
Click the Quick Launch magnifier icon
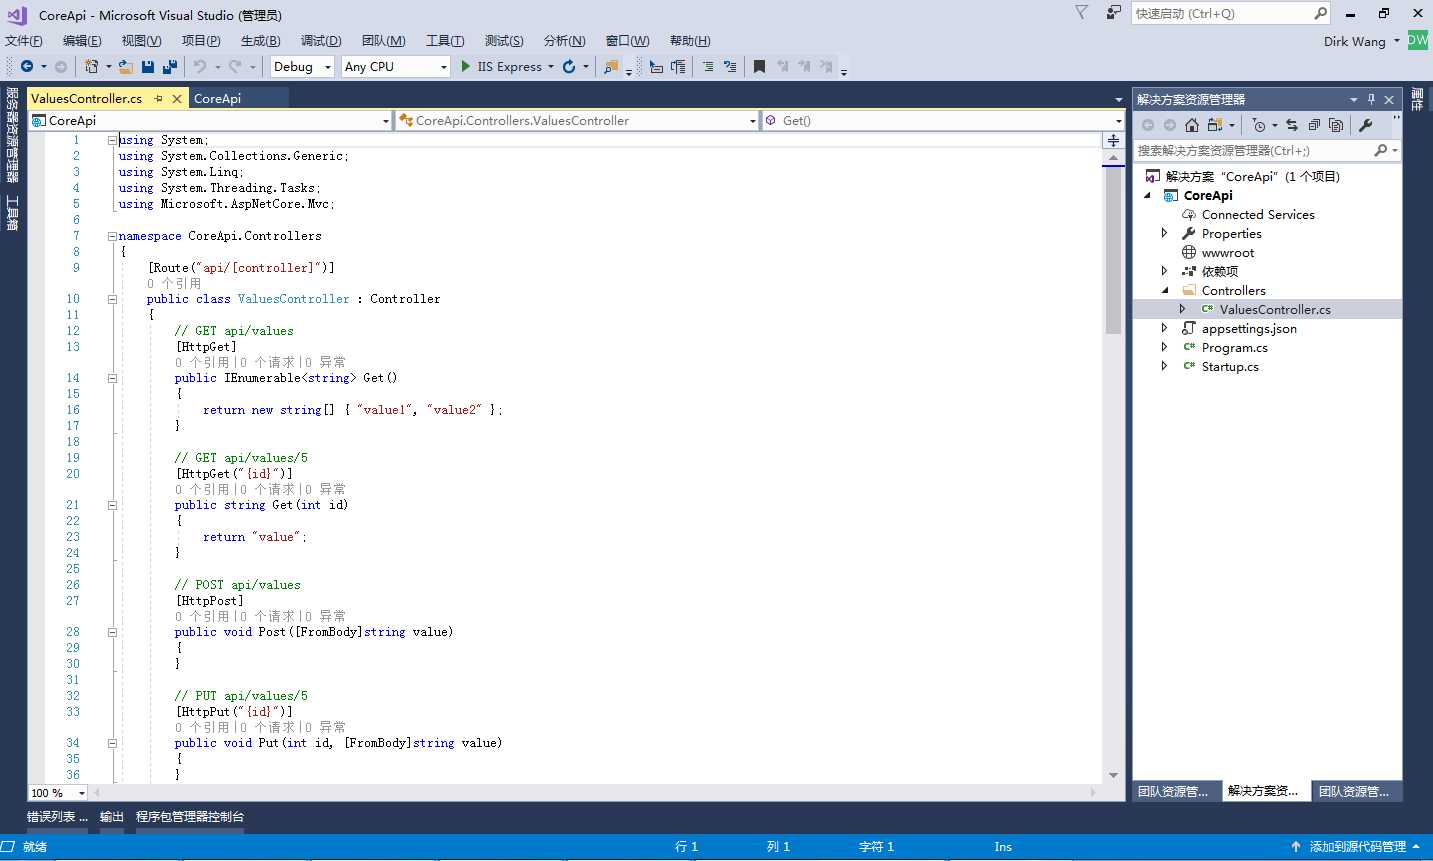(x=1320, y=13)
